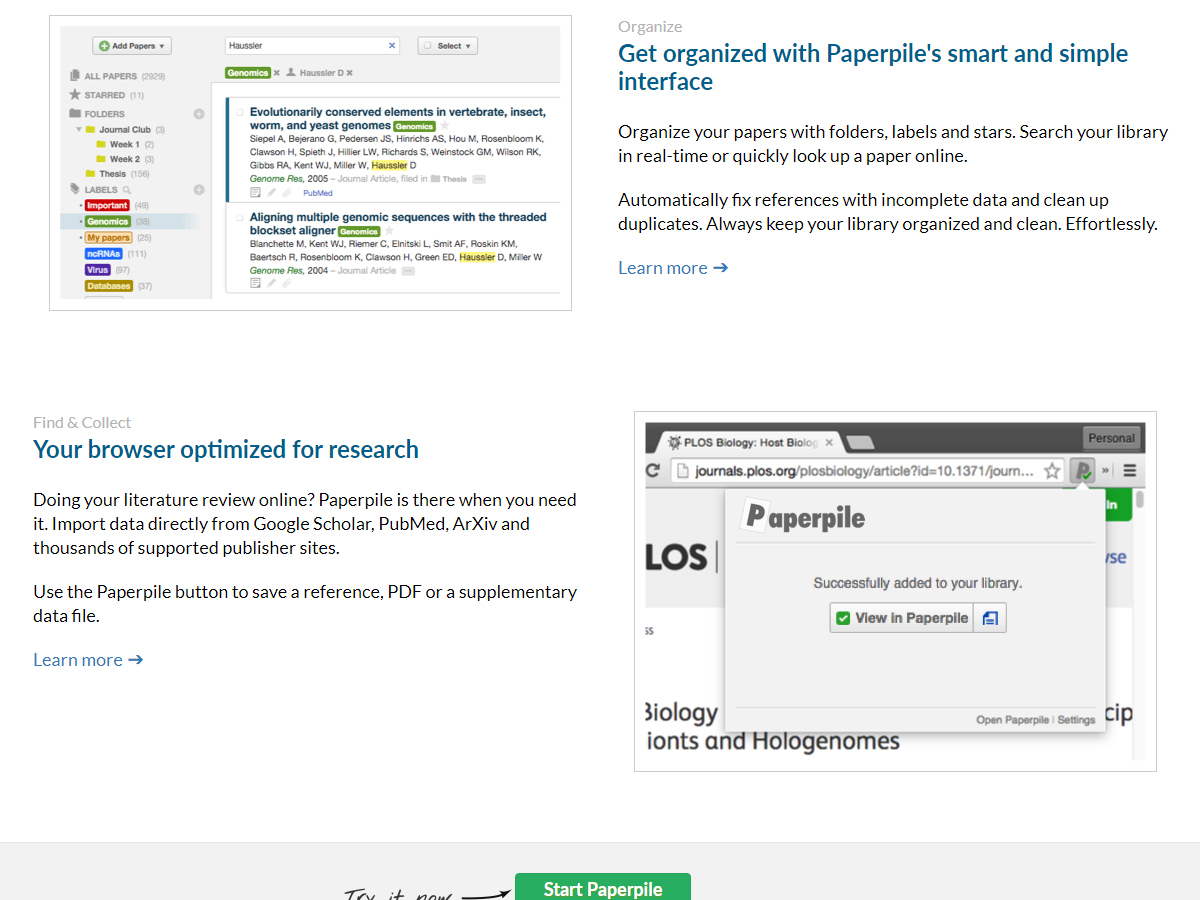The height and width of the screenshot is (900, 1200).
Task: Open the Add Papers dropdown
Action: (132, 46)
